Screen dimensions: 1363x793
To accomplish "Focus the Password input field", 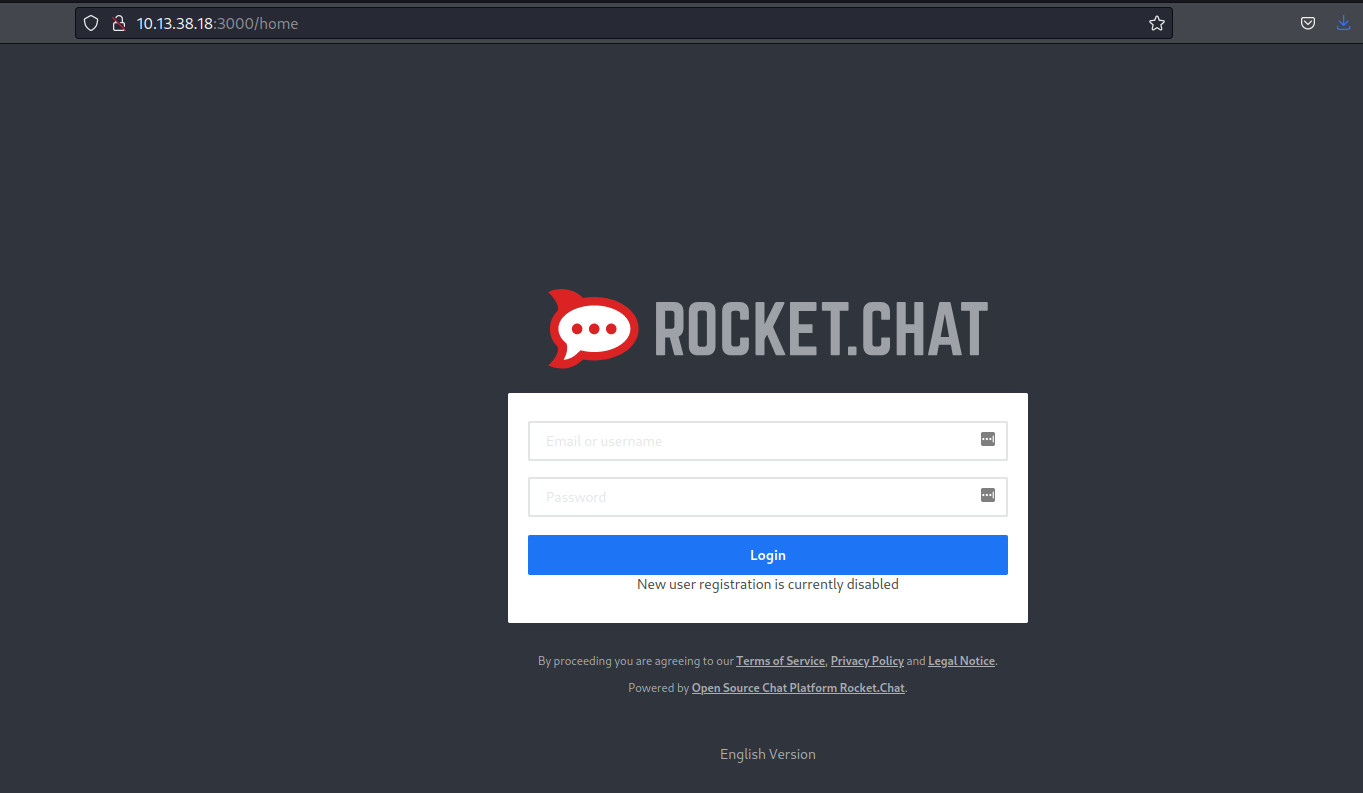I will tap(768, 497).
